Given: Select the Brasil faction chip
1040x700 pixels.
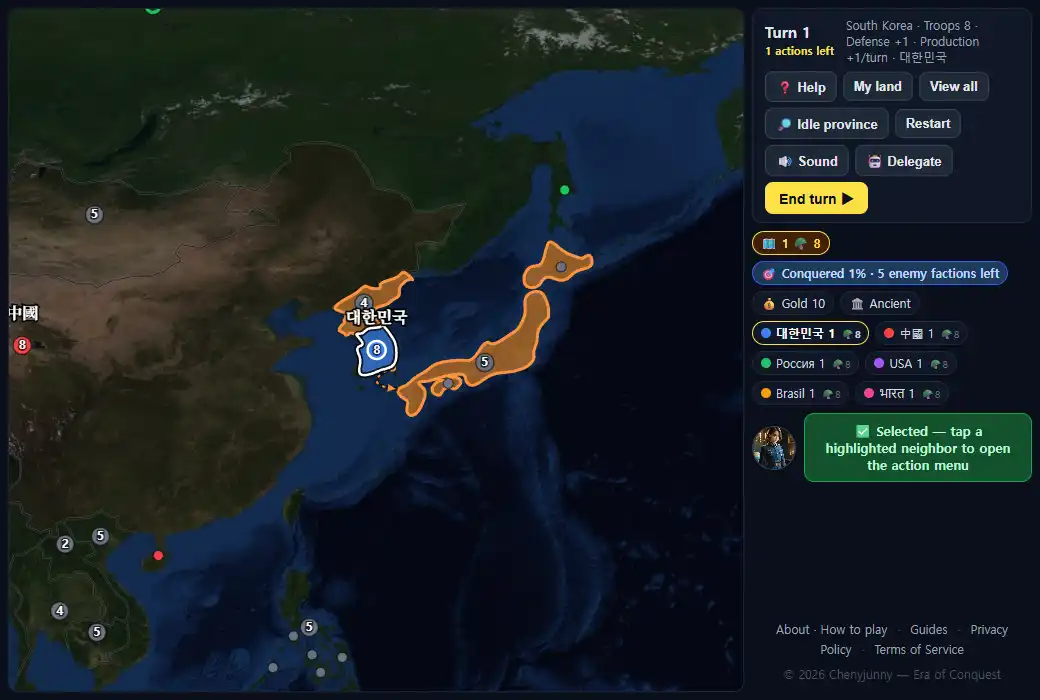Looking at the screenshot, I should point(801,393).
